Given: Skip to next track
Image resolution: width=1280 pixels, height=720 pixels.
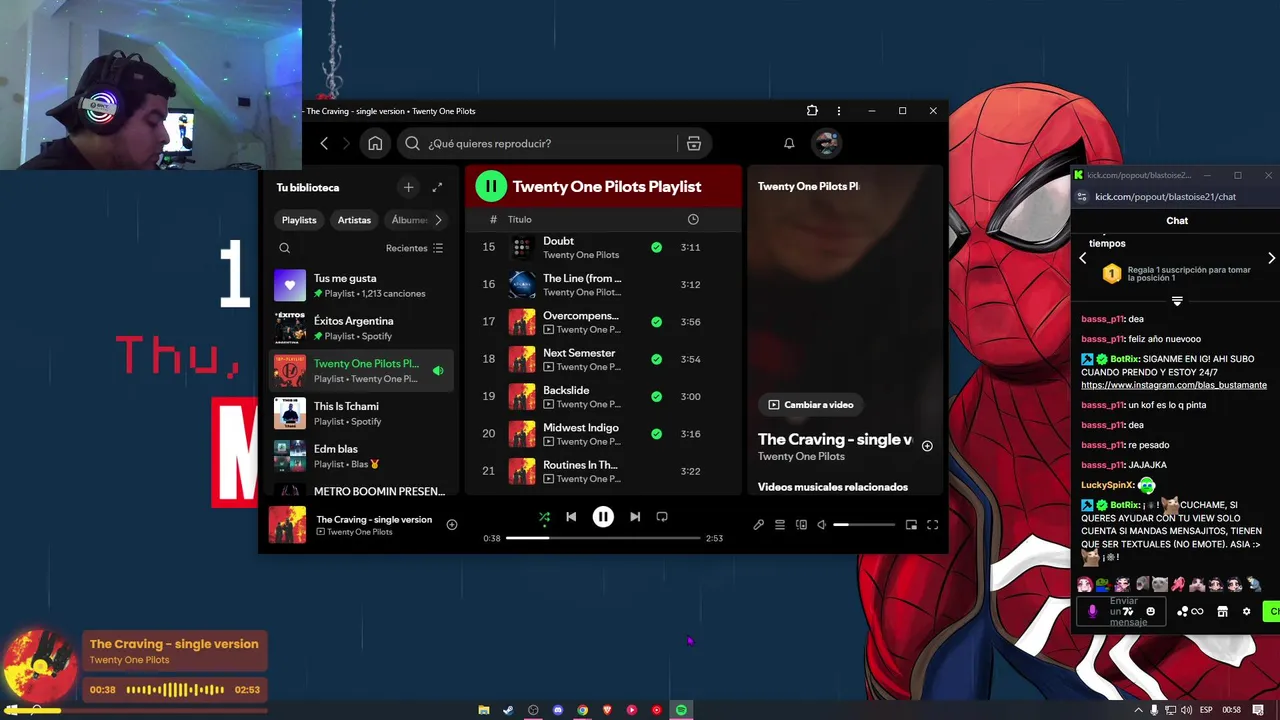Looking at the screenshot, I should pos(635,517).
